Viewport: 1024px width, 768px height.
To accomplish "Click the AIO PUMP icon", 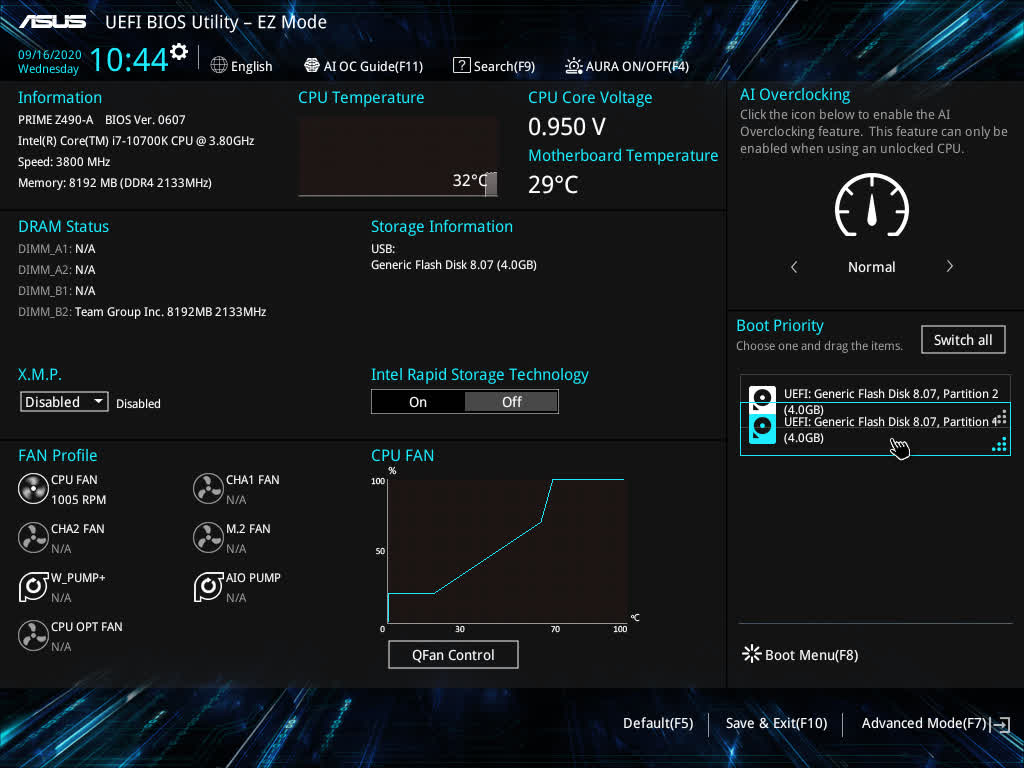I will 208,586.
